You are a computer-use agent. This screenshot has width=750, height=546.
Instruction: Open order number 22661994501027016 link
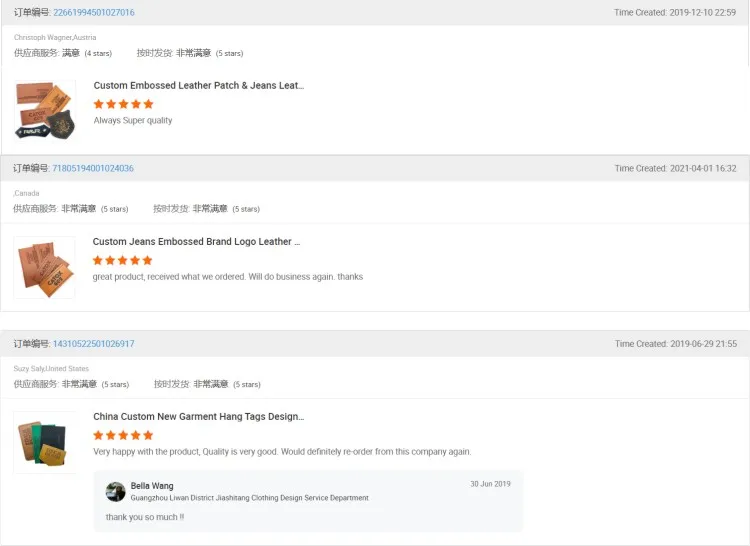(x=93, y=12)
